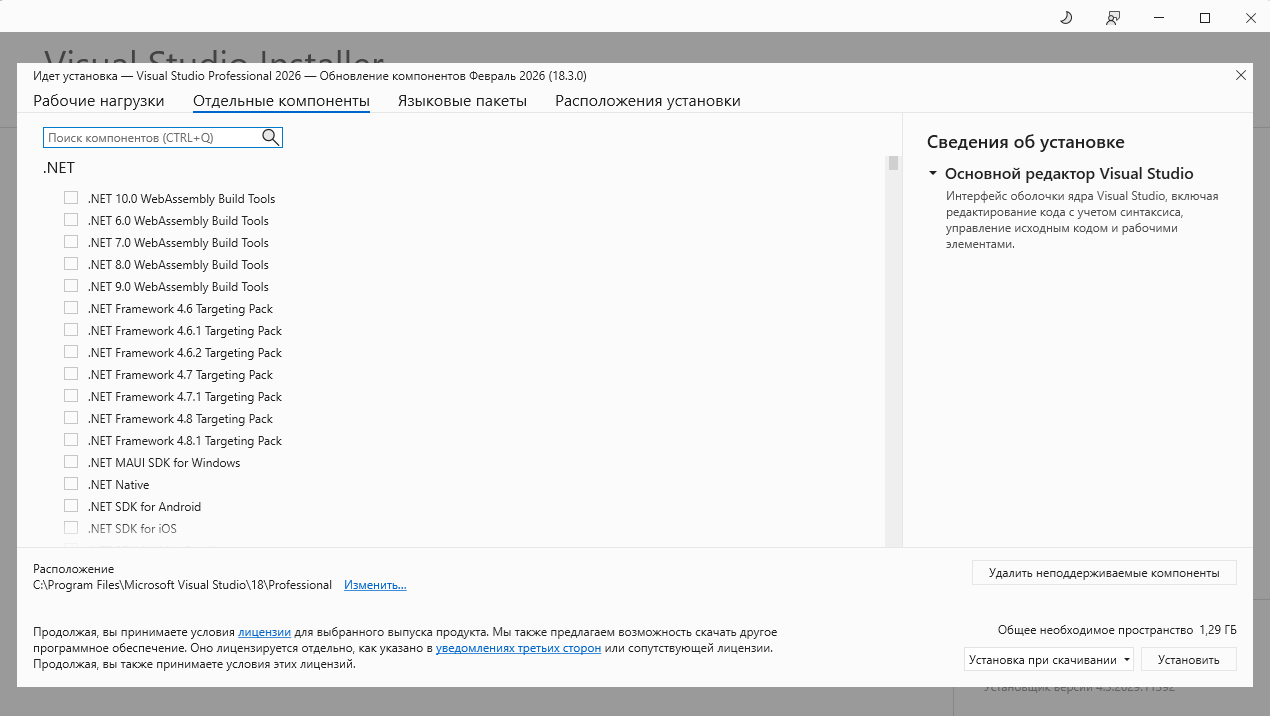The image size is (1270, 716).
Task: Check .NET 6.0 WebAssembly Build Tools
Action: point(71,220)
